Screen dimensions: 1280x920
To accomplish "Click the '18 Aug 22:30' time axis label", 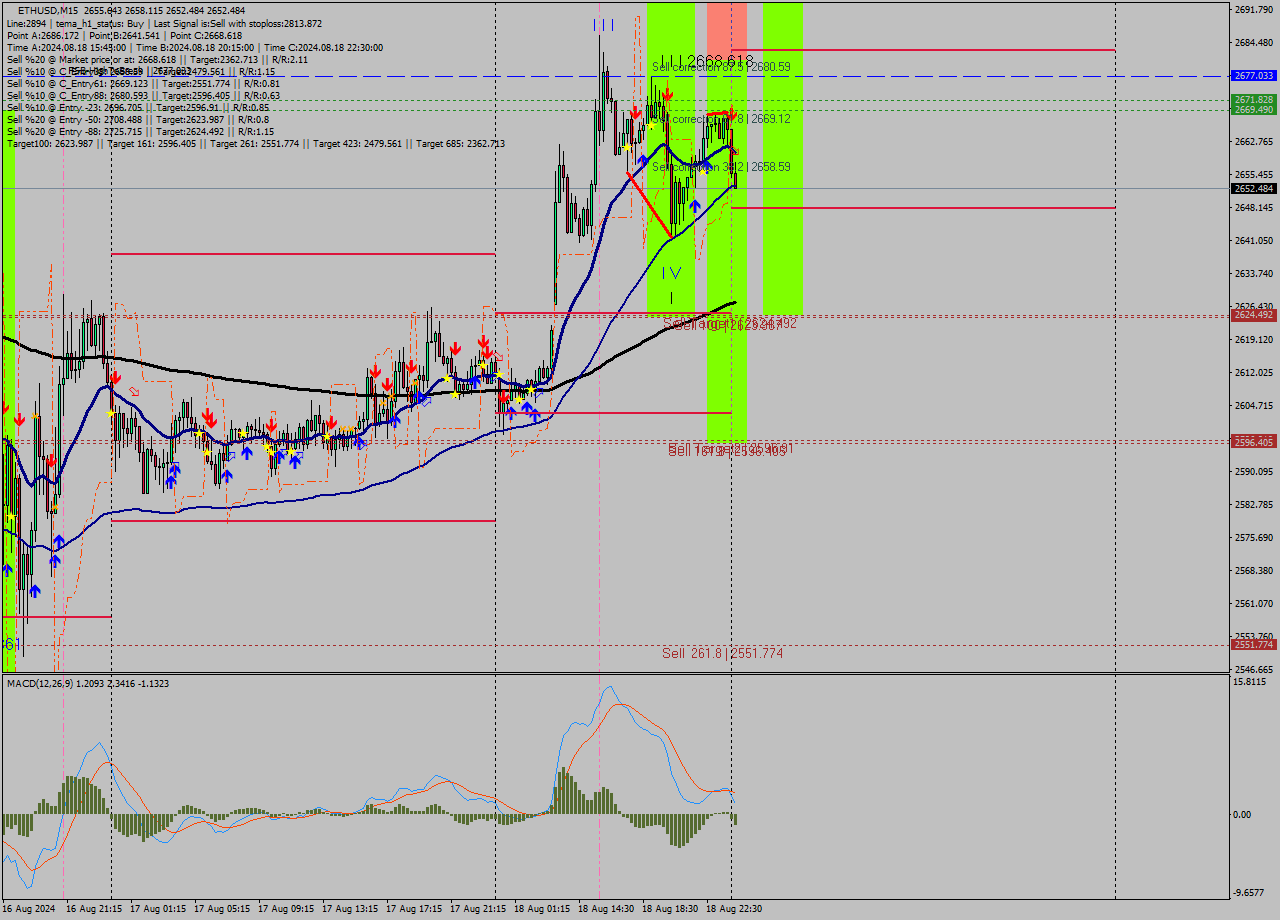I will click(x=734, y=909).
